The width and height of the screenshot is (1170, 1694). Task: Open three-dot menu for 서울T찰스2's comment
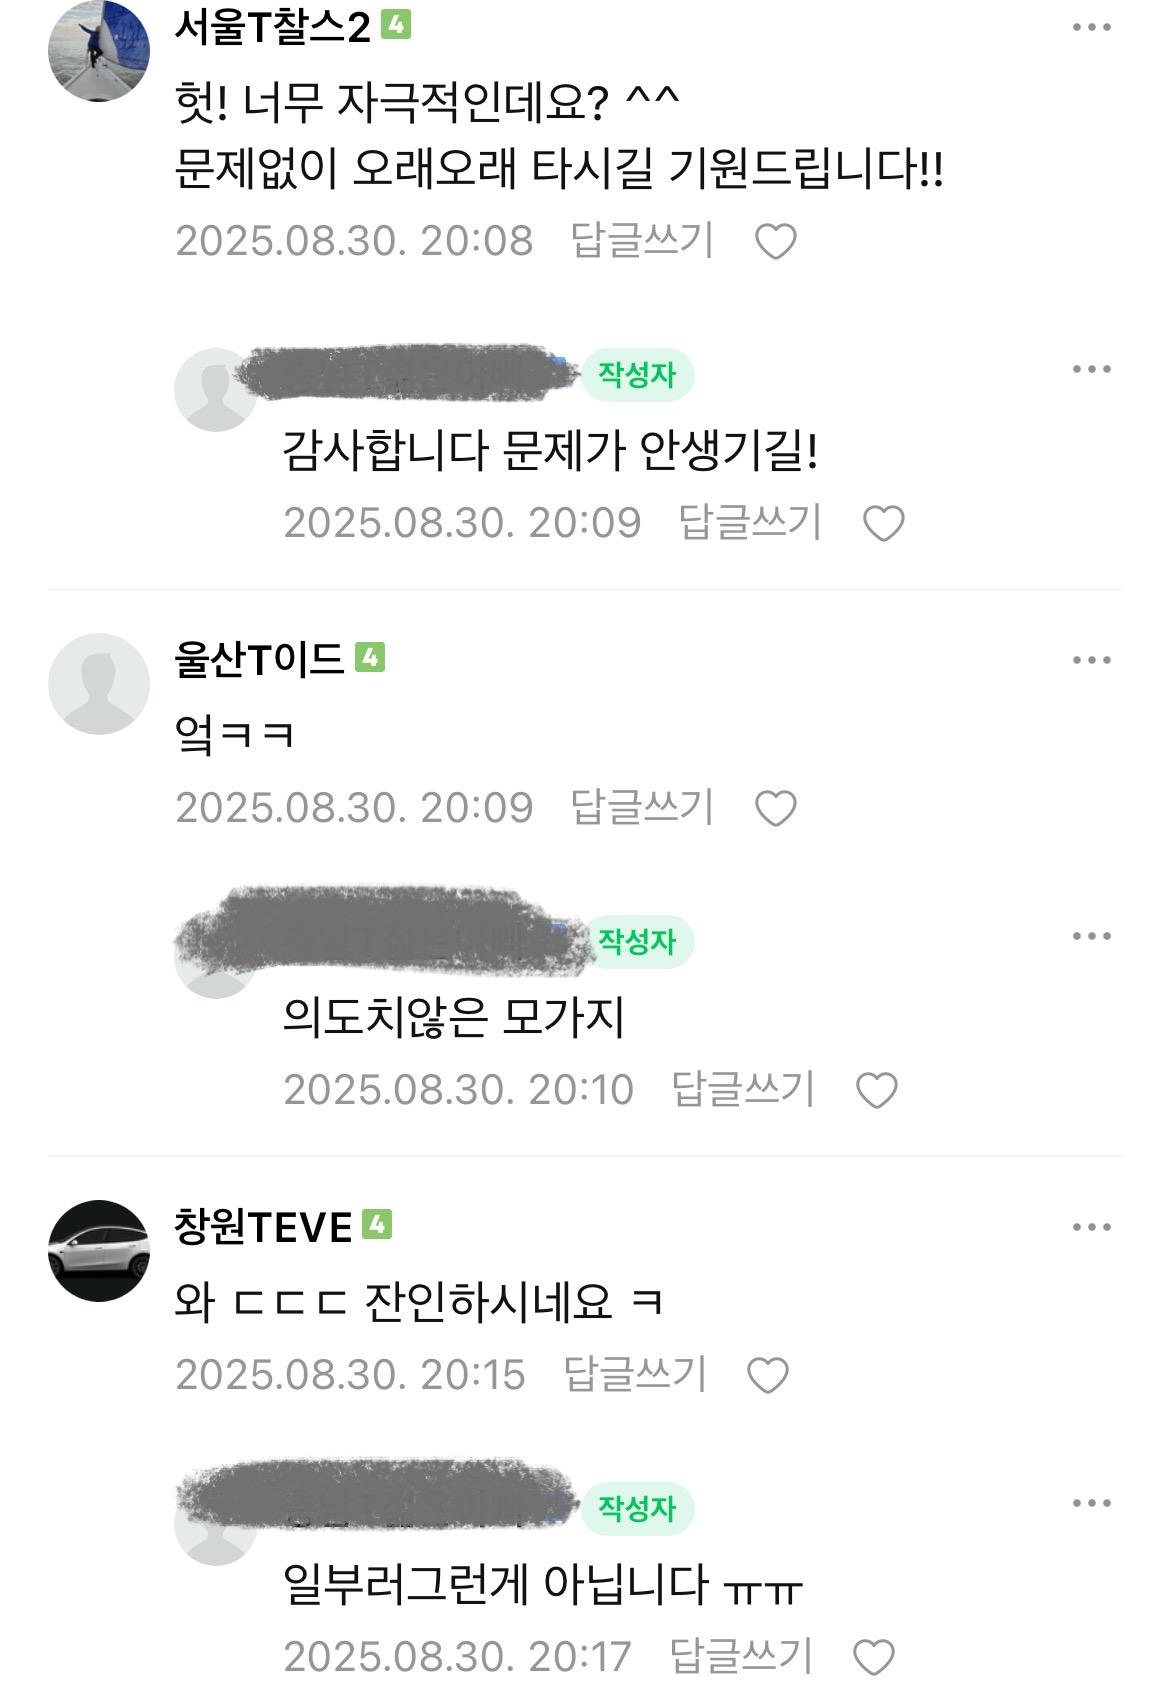[1091, 27]
